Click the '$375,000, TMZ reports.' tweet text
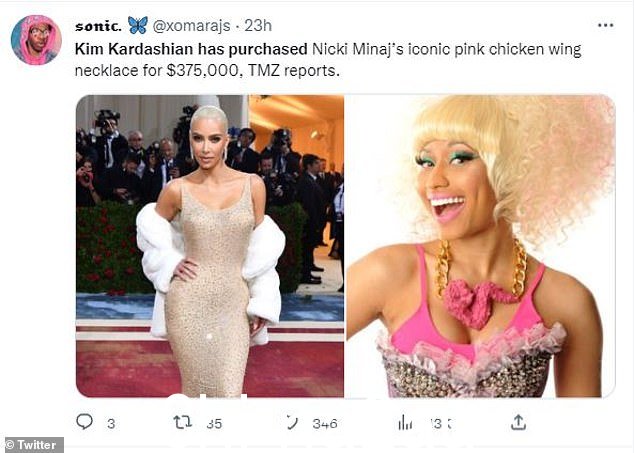 pos(253,71)
